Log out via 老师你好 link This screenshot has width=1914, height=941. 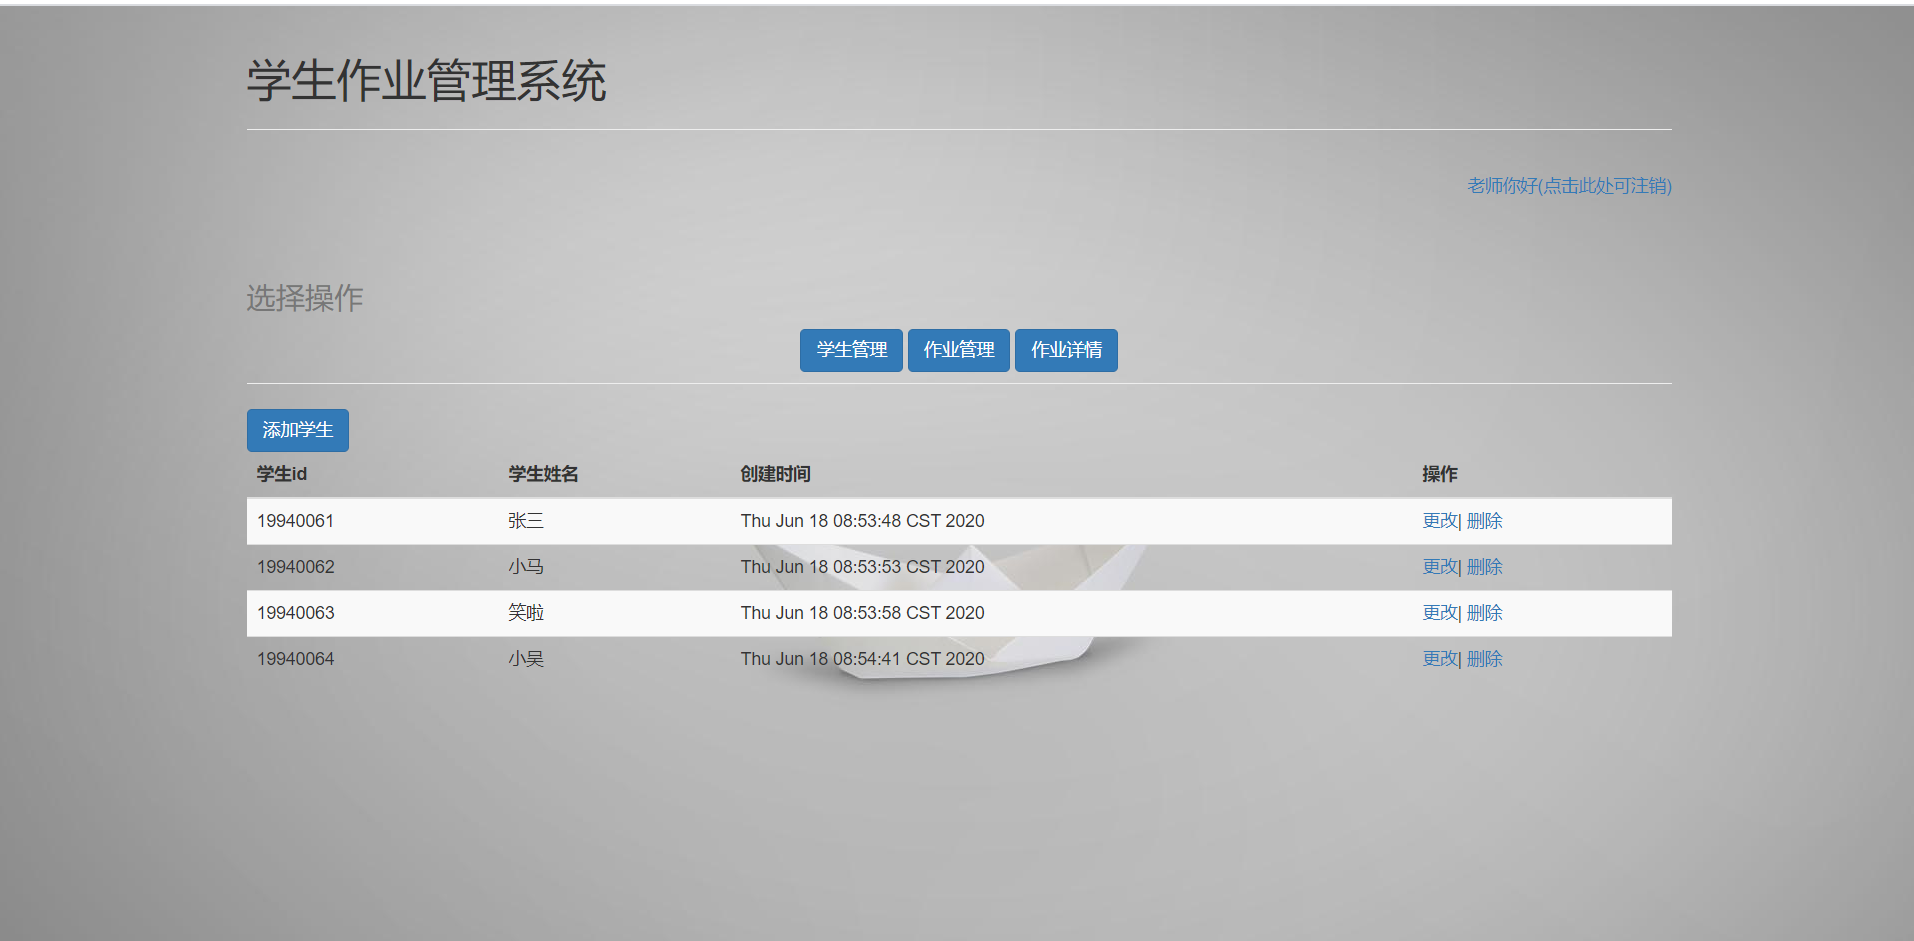(x=1569, y=186)
